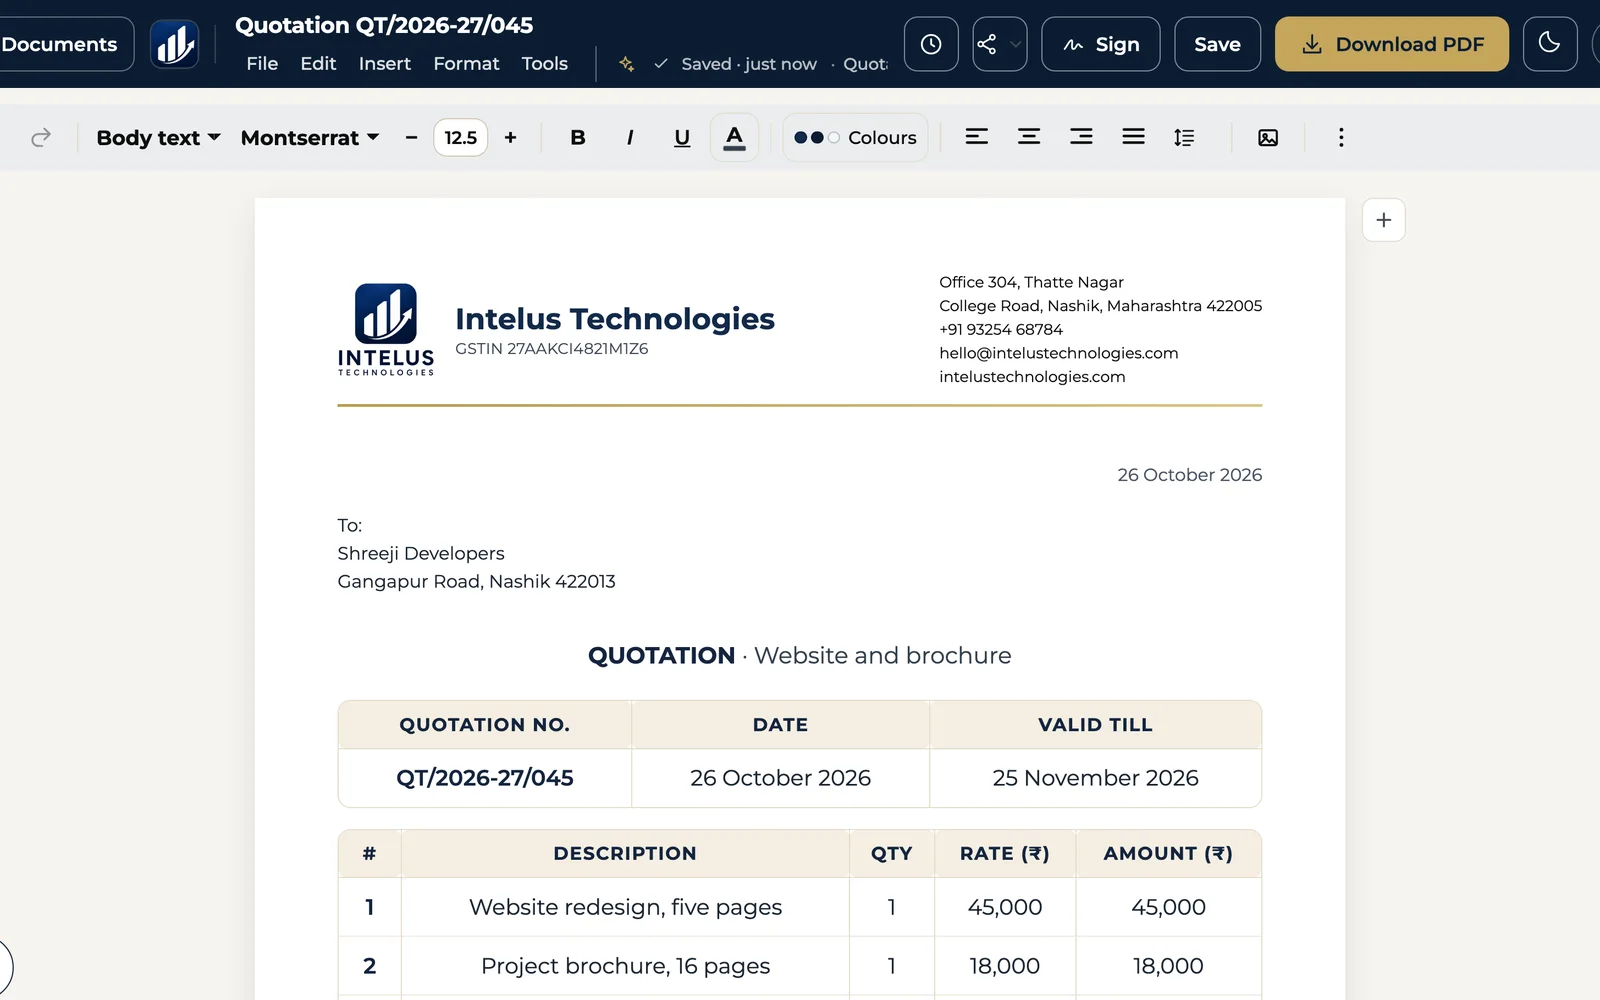This screenshot has width=1600, height=1000.
Task: Open the Colours palette button
Action: tap(855, 137)
